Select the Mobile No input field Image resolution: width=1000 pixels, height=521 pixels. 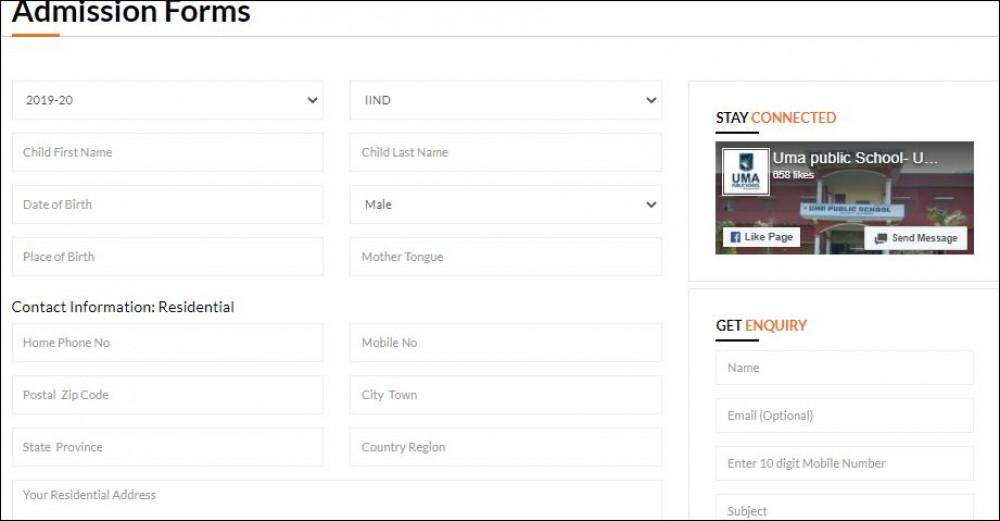(505, 342)
